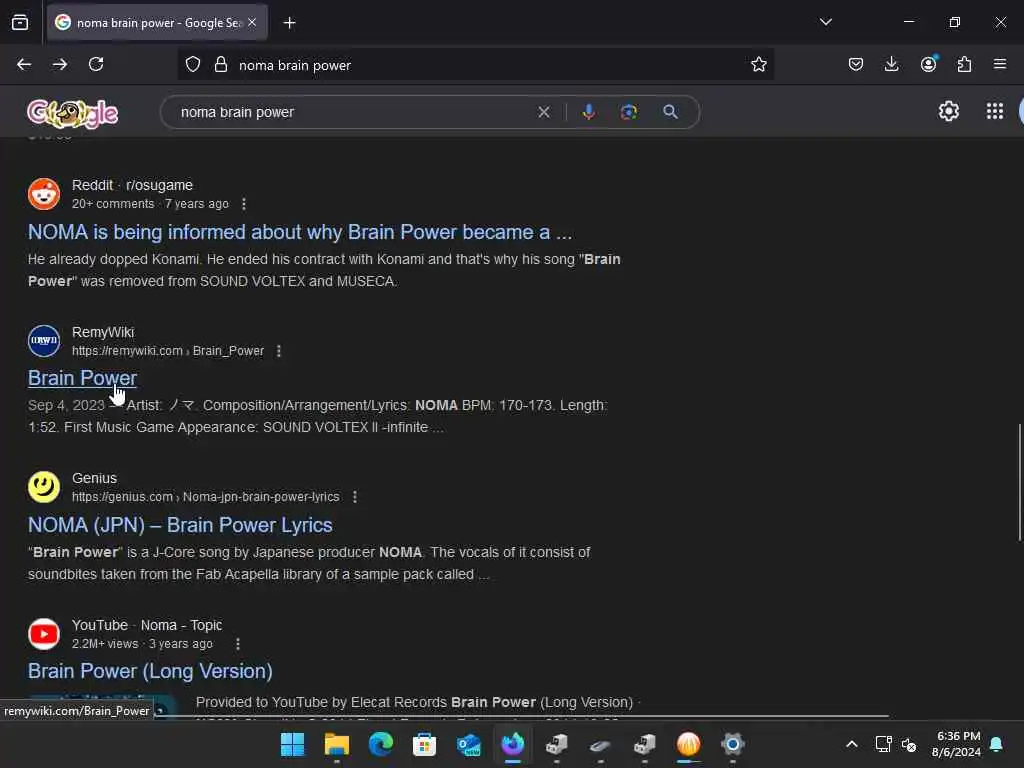Open network display tray icon
The width and height of the screenshot is (1024, 768).
tap(883, 744)
